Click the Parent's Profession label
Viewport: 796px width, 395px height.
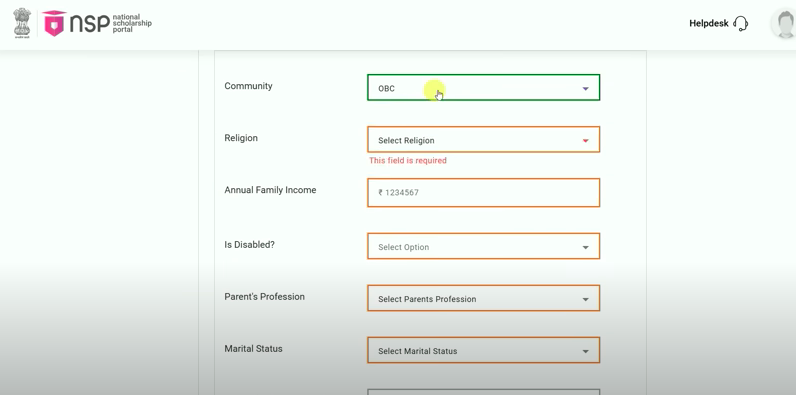264,297
